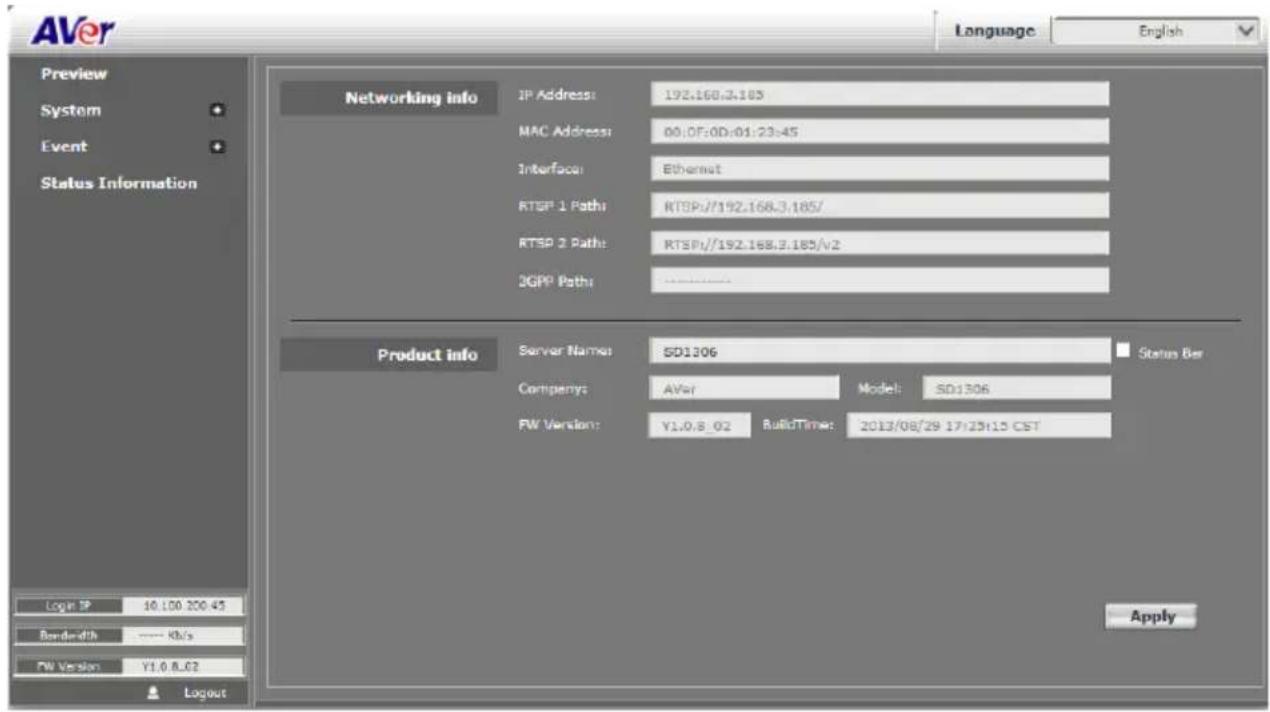Click the Interface field showing Ethernet

point(880,169)
